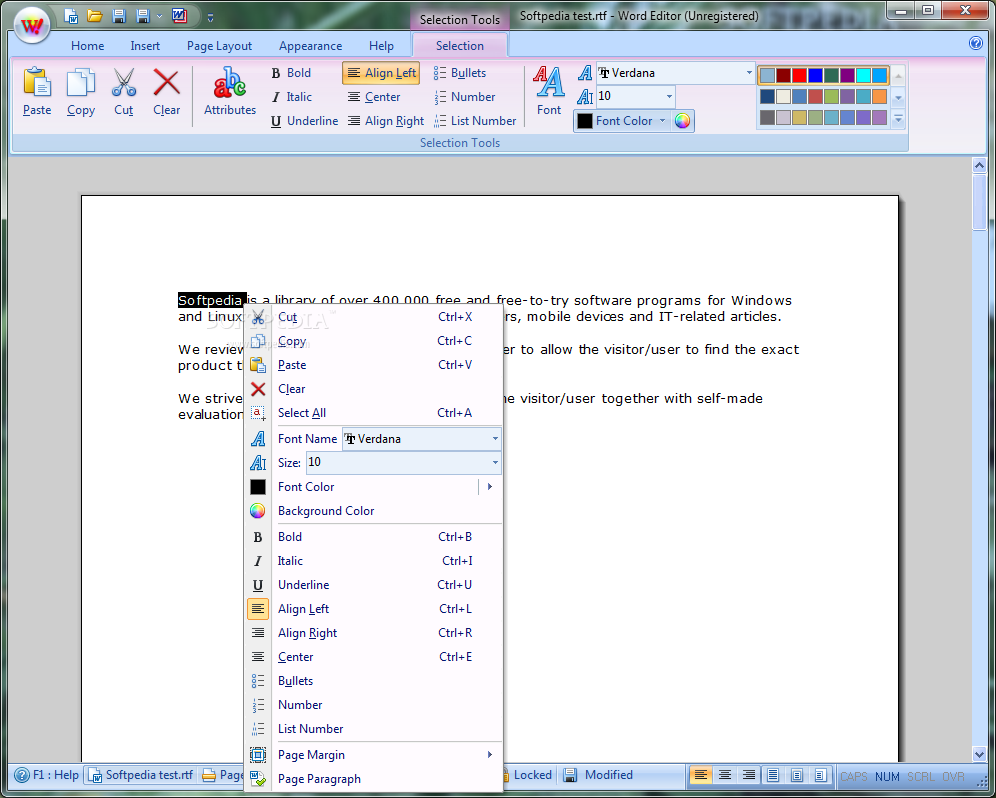Switch to the Page Layout ribbon tab
The width and height of the screenshot is (996, 798).
[219, 46]
